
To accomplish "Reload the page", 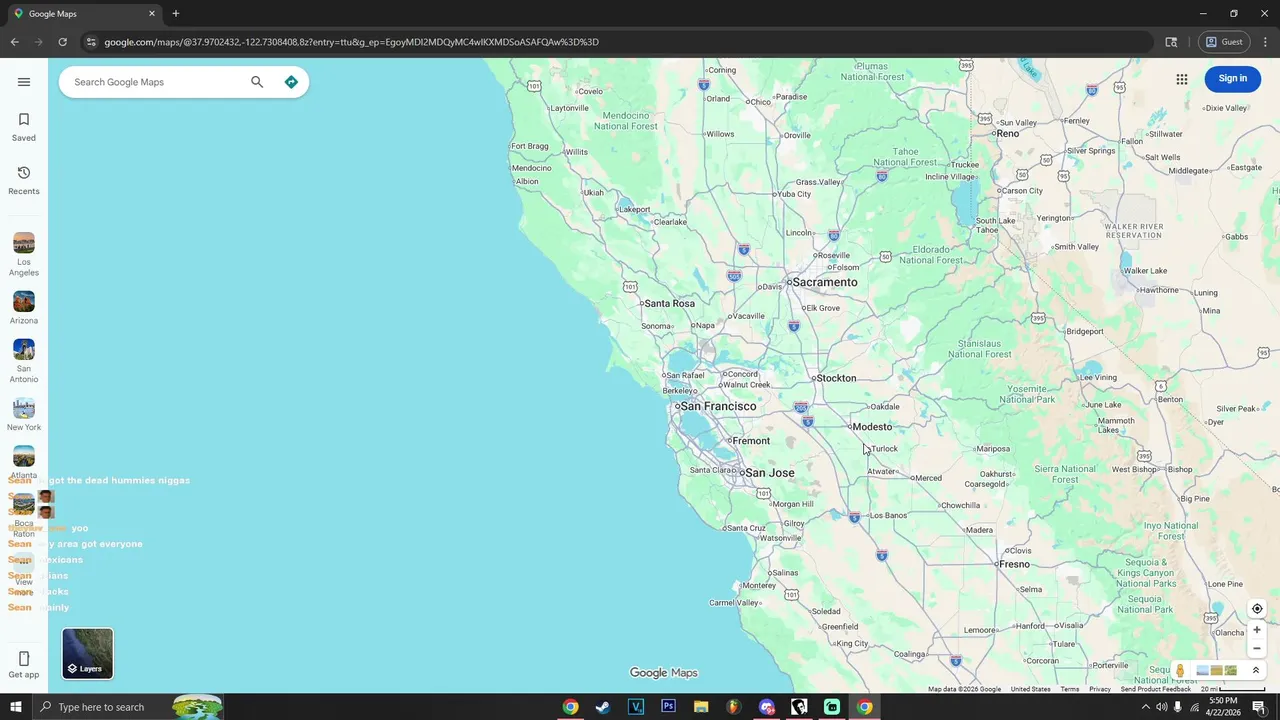I will (62, 42).
